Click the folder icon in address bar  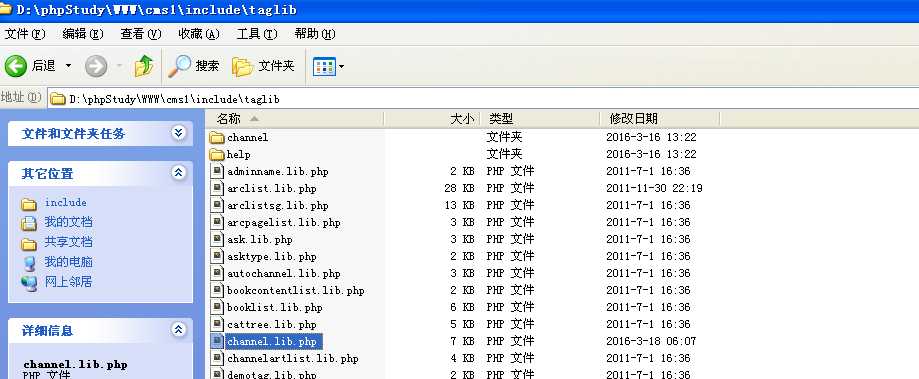(x=57, y=99)
